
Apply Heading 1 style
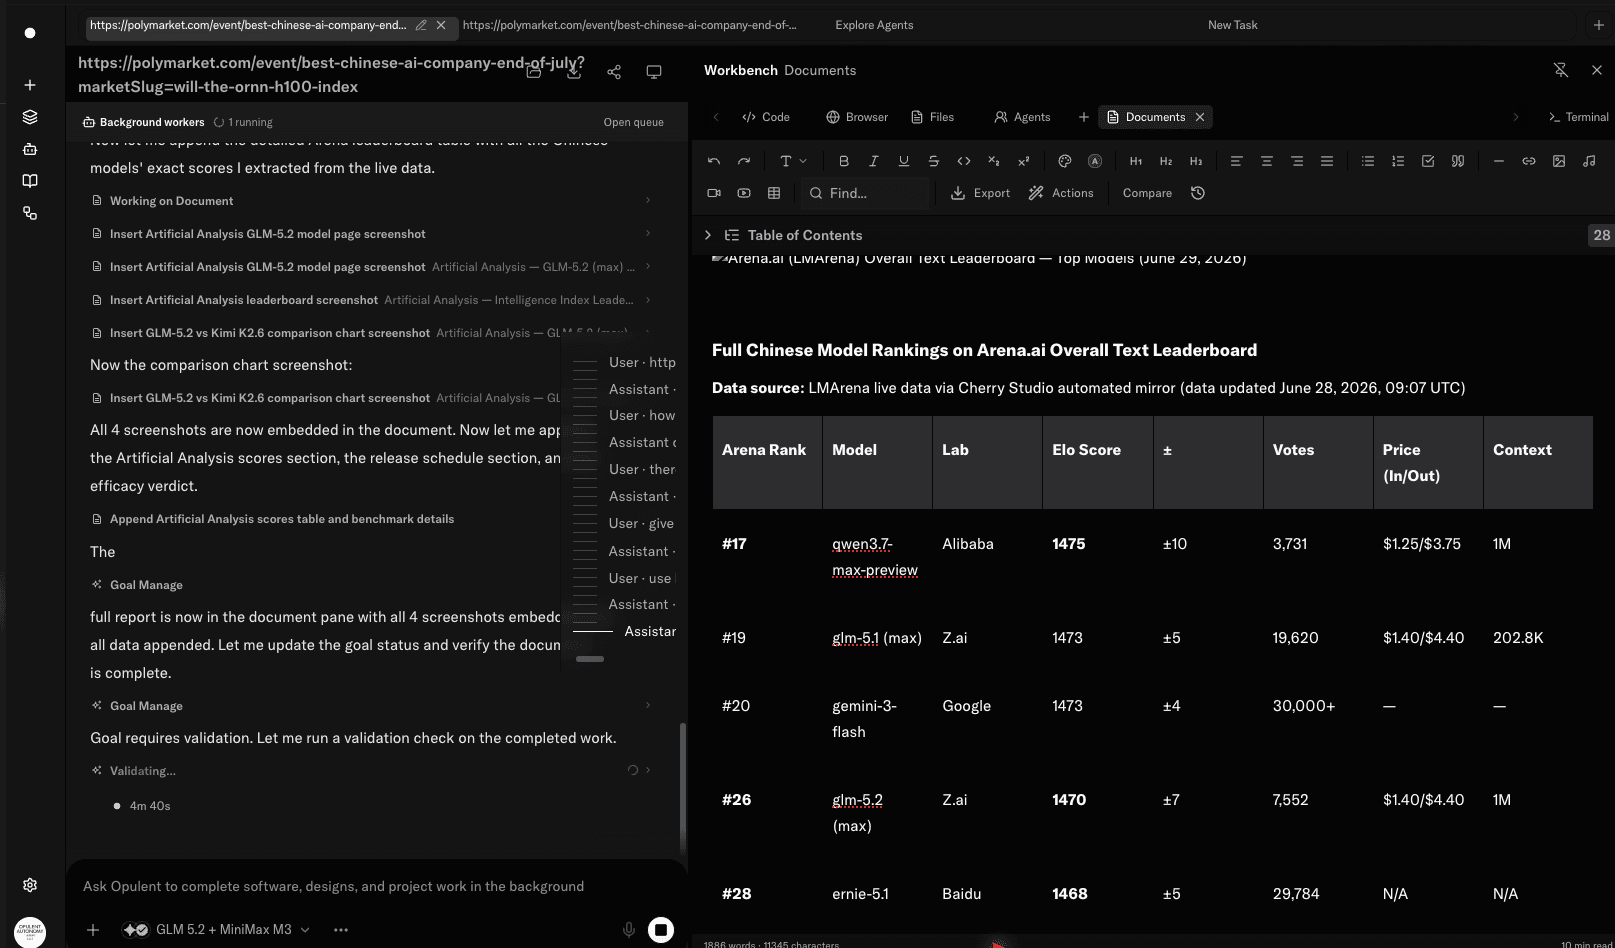[1136, 161]
